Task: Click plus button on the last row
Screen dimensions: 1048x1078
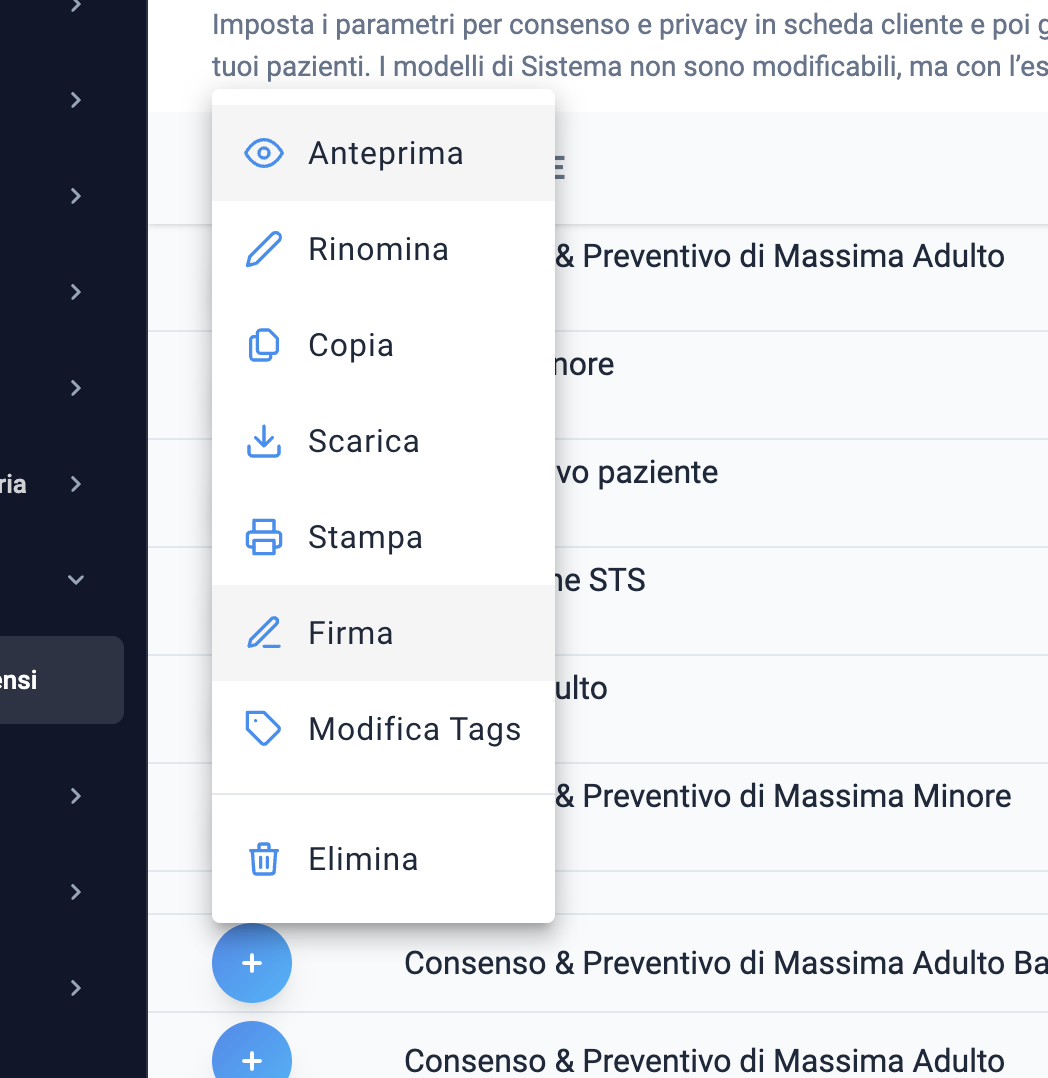Action: [x=252, y=1052]
